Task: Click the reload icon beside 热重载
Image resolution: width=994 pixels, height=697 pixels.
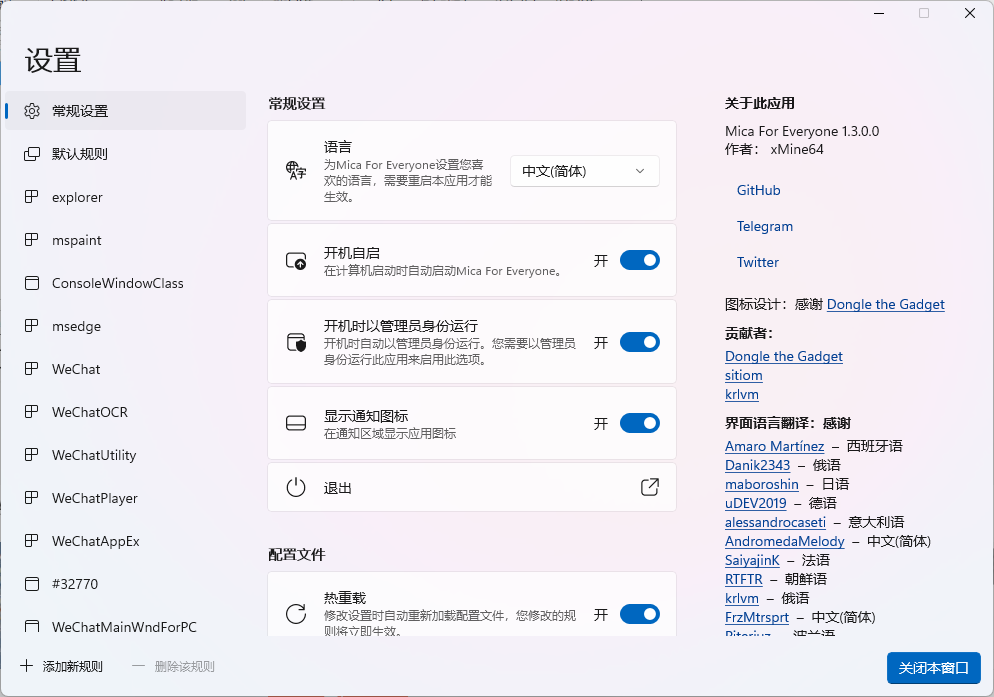Action: (296, 614)
